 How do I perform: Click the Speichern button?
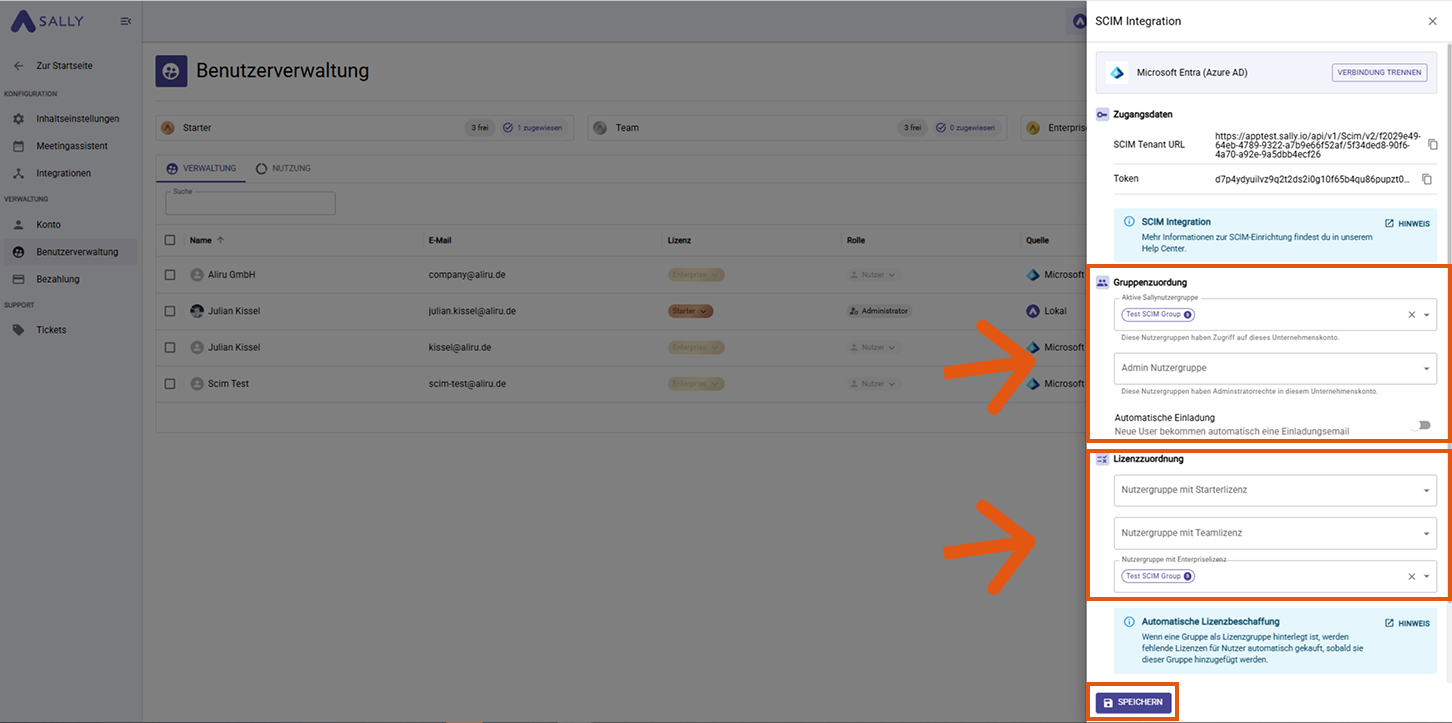[x=1133, y=703]
